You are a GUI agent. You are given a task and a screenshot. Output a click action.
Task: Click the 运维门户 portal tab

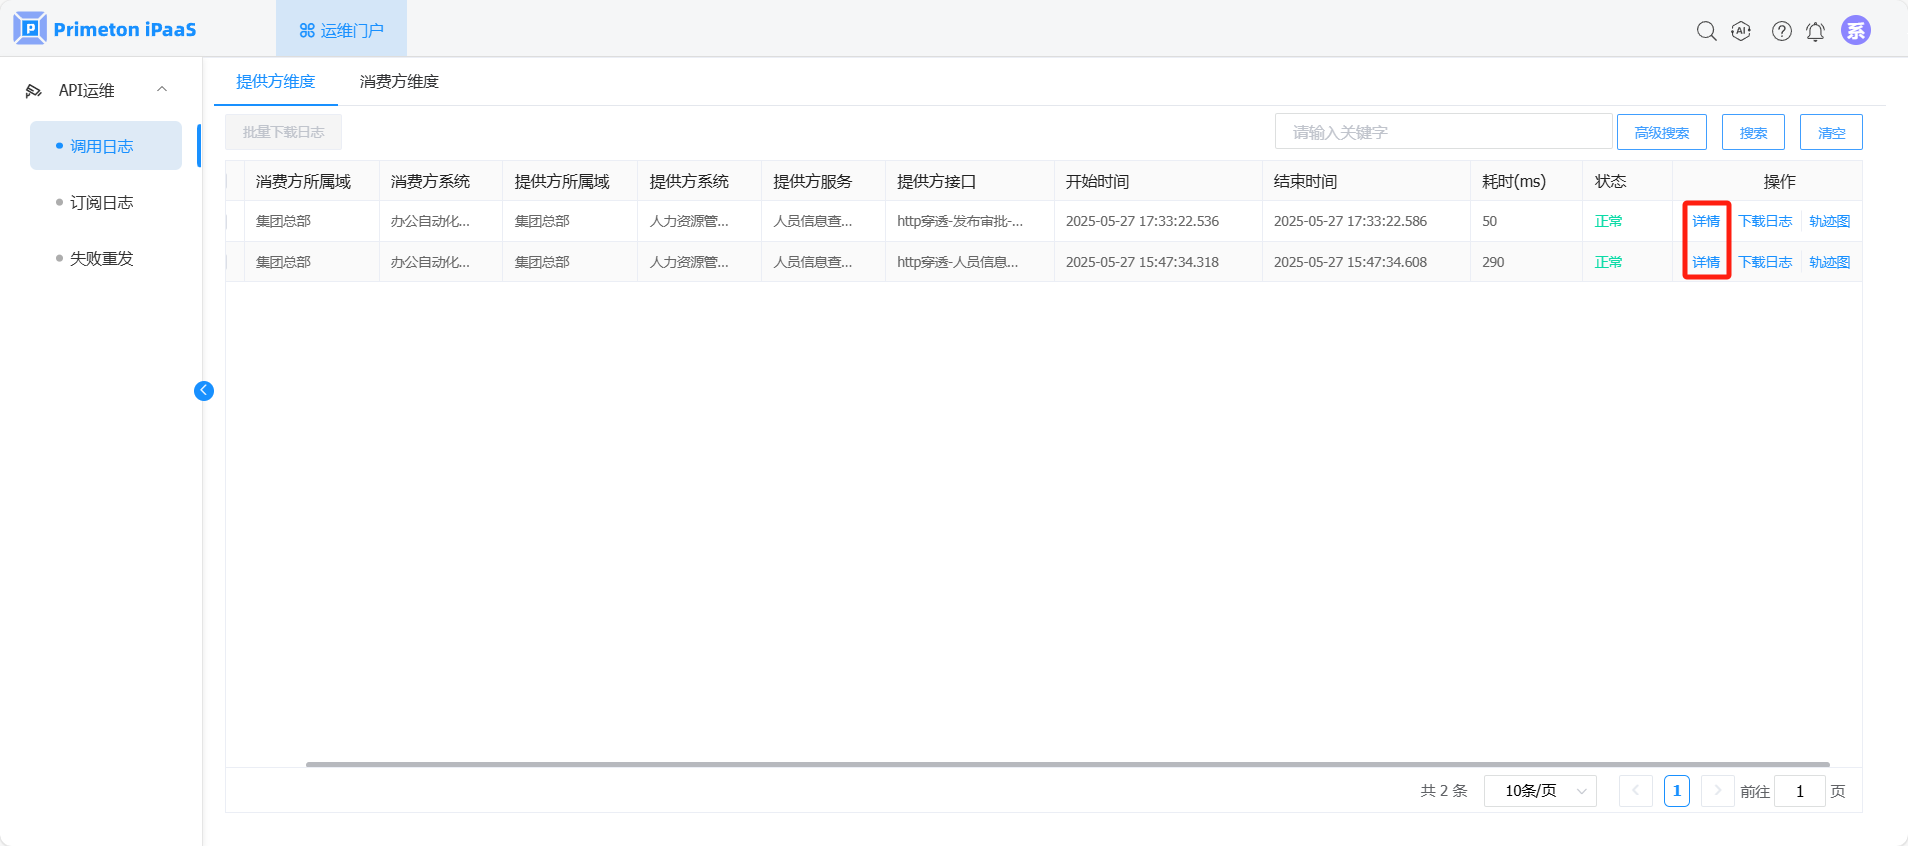341,31
